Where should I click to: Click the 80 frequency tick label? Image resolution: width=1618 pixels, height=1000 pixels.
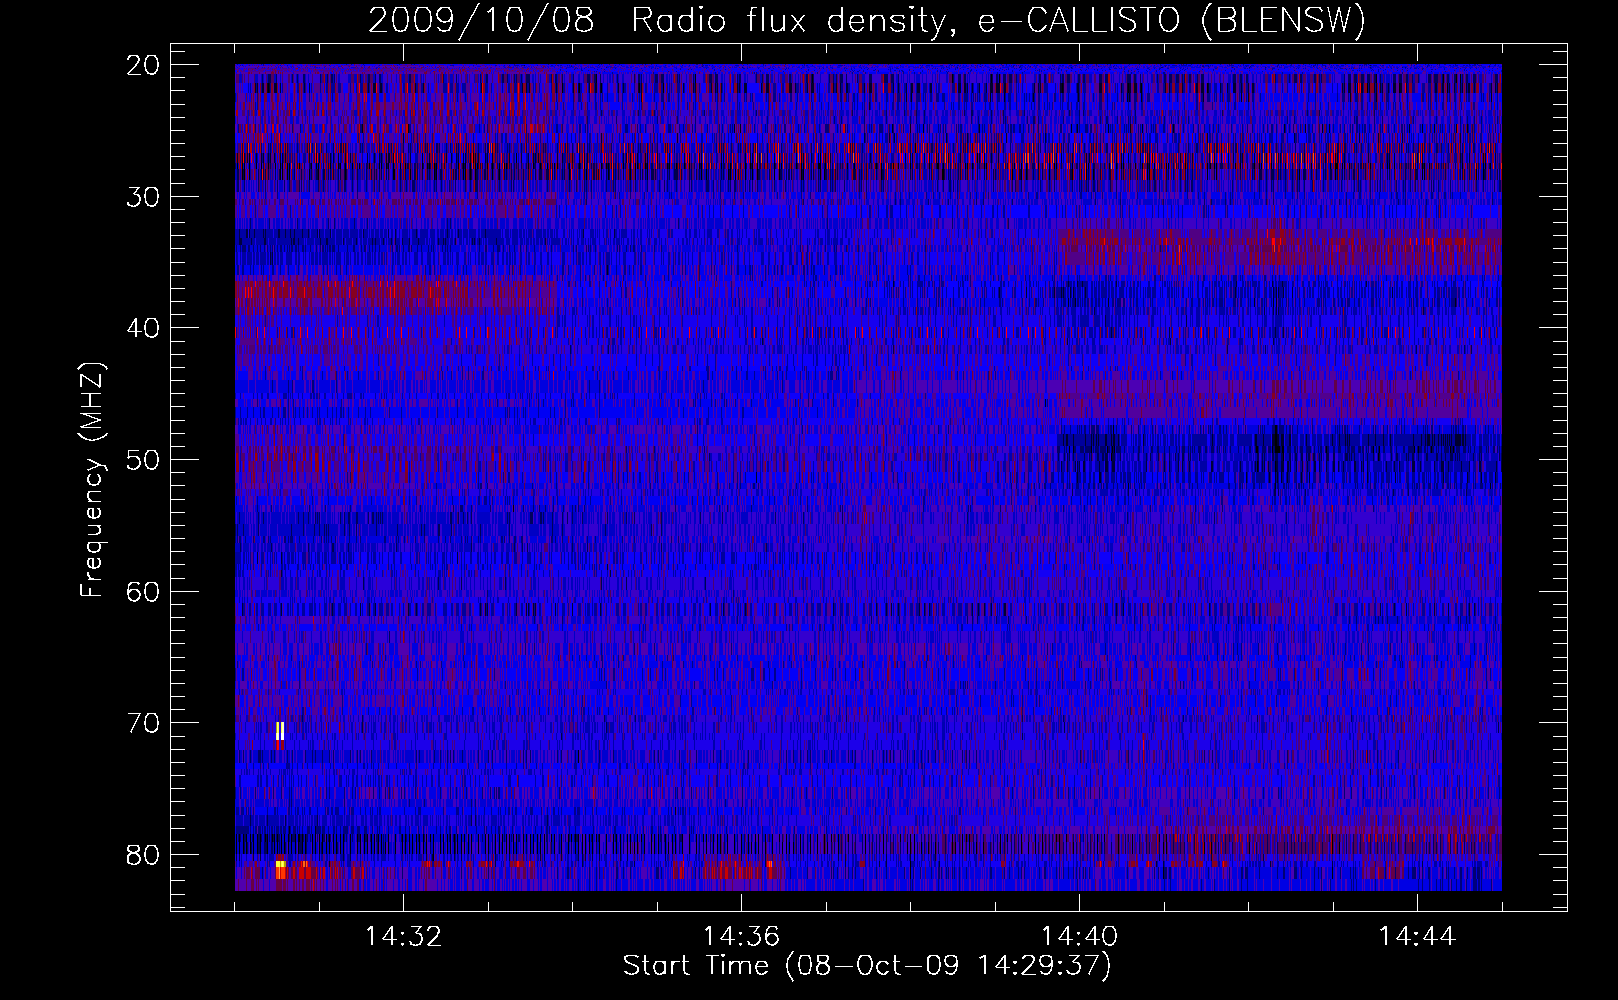144,854
